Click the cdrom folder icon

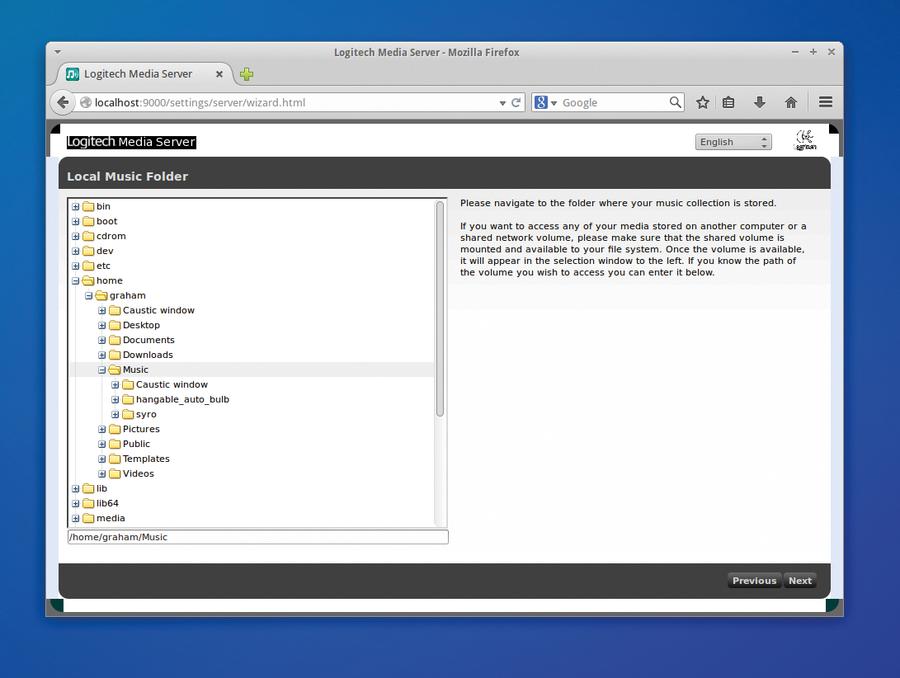pyautogui.click(x=88, y=236)
